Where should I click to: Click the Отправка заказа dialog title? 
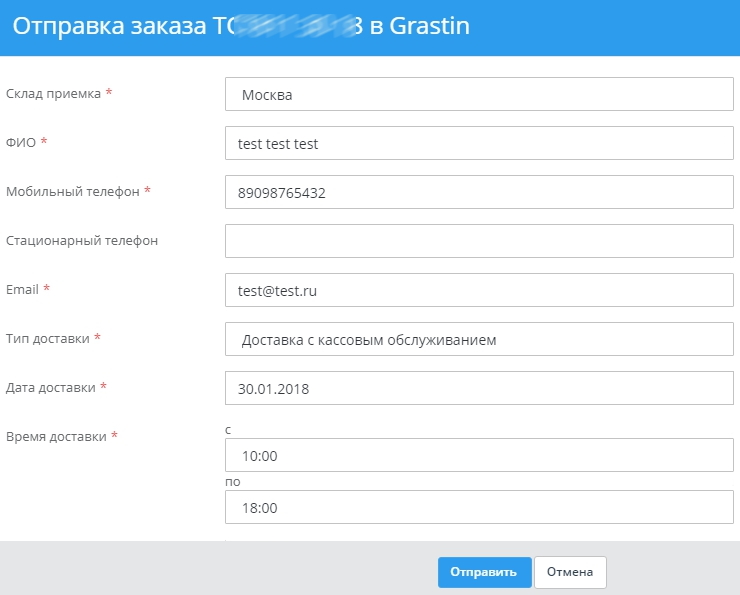[x=240, y=27]
